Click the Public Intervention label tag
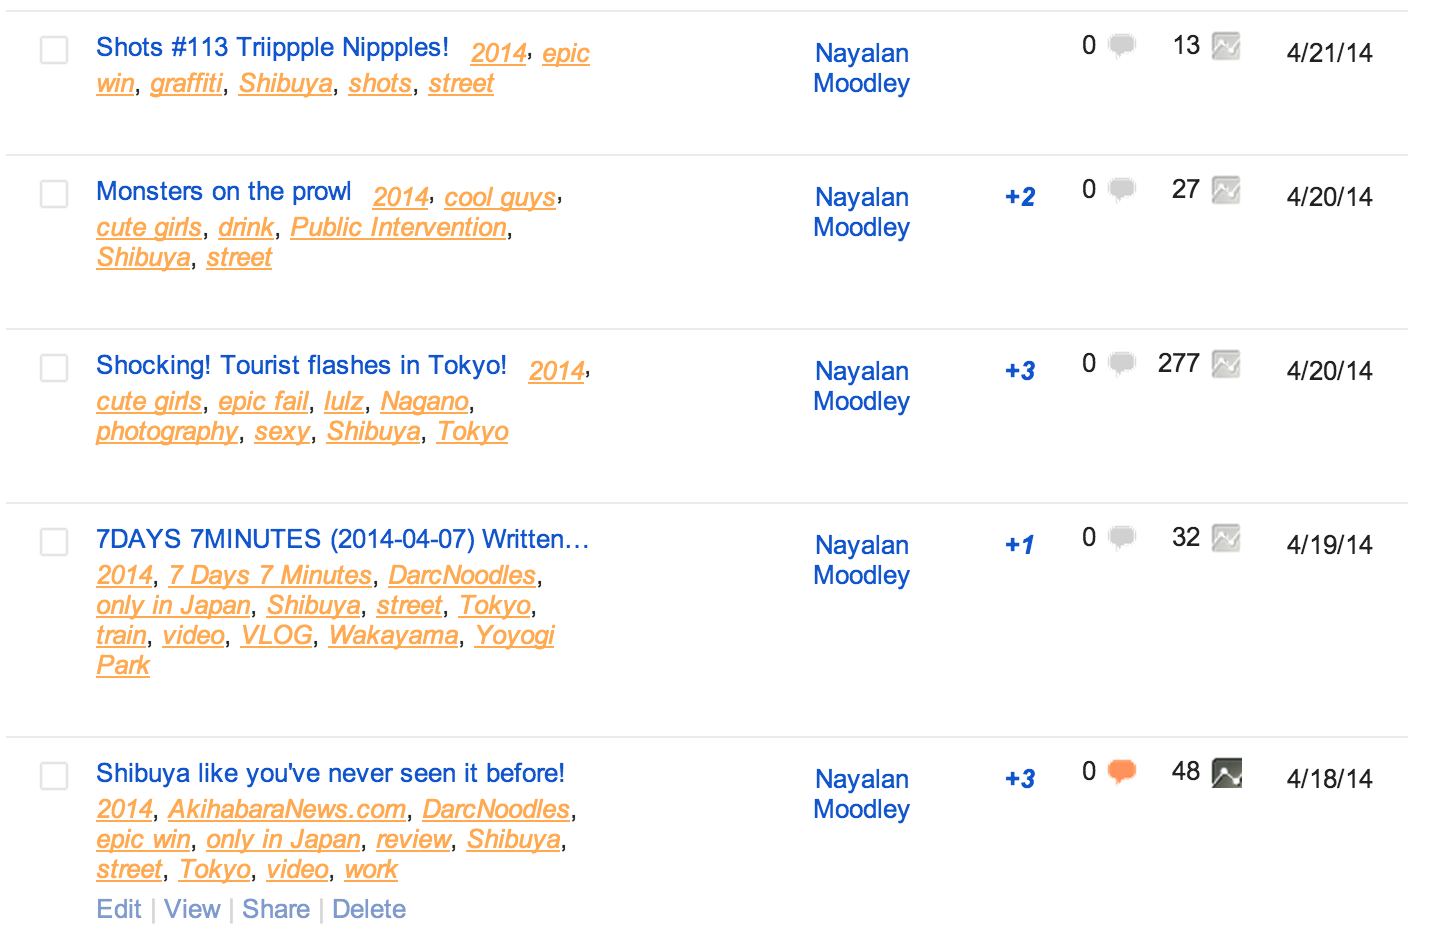Image resolution: width=1442 pixels, height=940 pixels. (x=398, y=227)
